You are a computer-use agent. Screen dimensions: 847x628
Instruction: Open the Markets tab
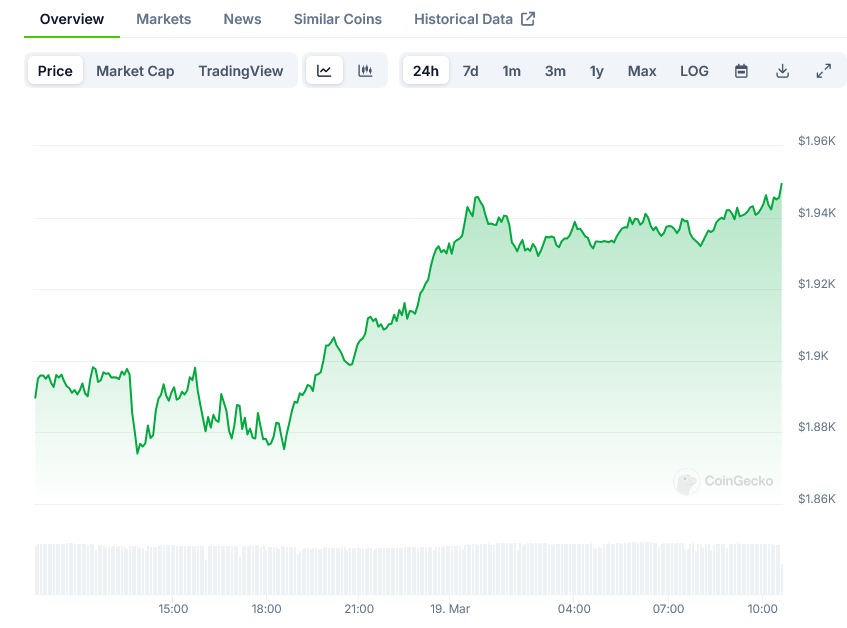tap(163, 19)
